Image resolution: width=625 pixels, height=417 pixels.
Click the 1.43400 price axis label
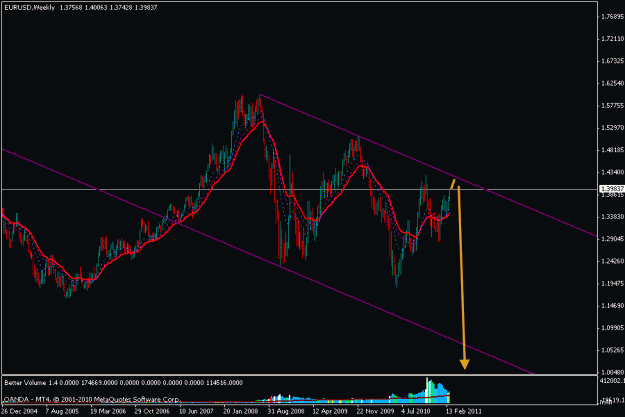pos(613,173)
